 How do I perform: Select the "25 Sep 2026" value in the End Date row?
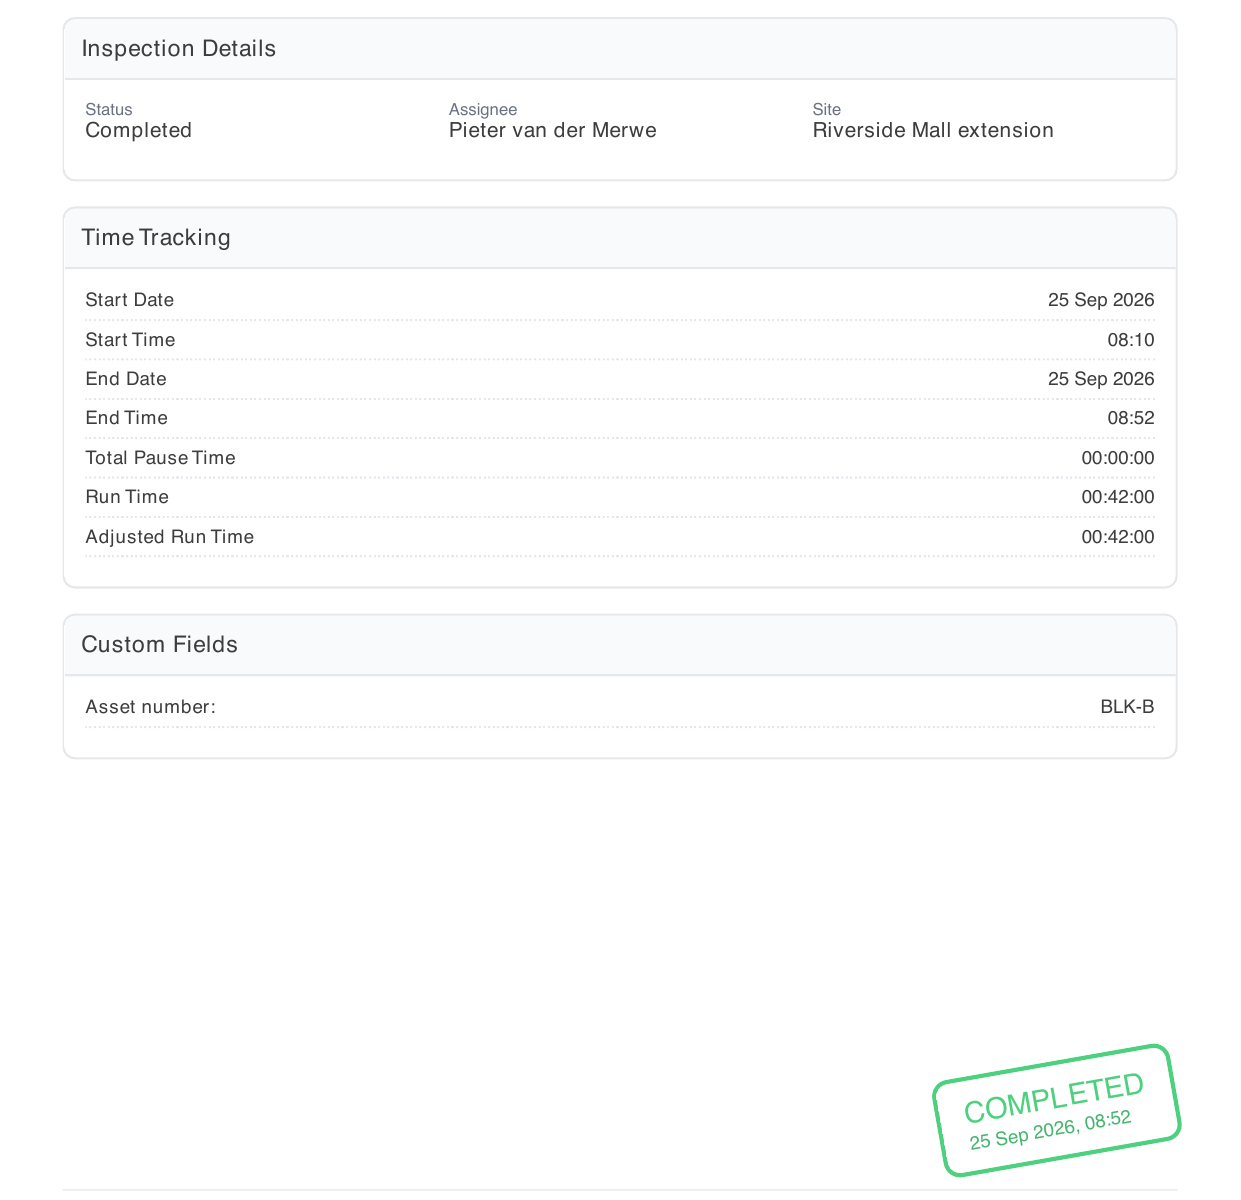(1101, 379)
